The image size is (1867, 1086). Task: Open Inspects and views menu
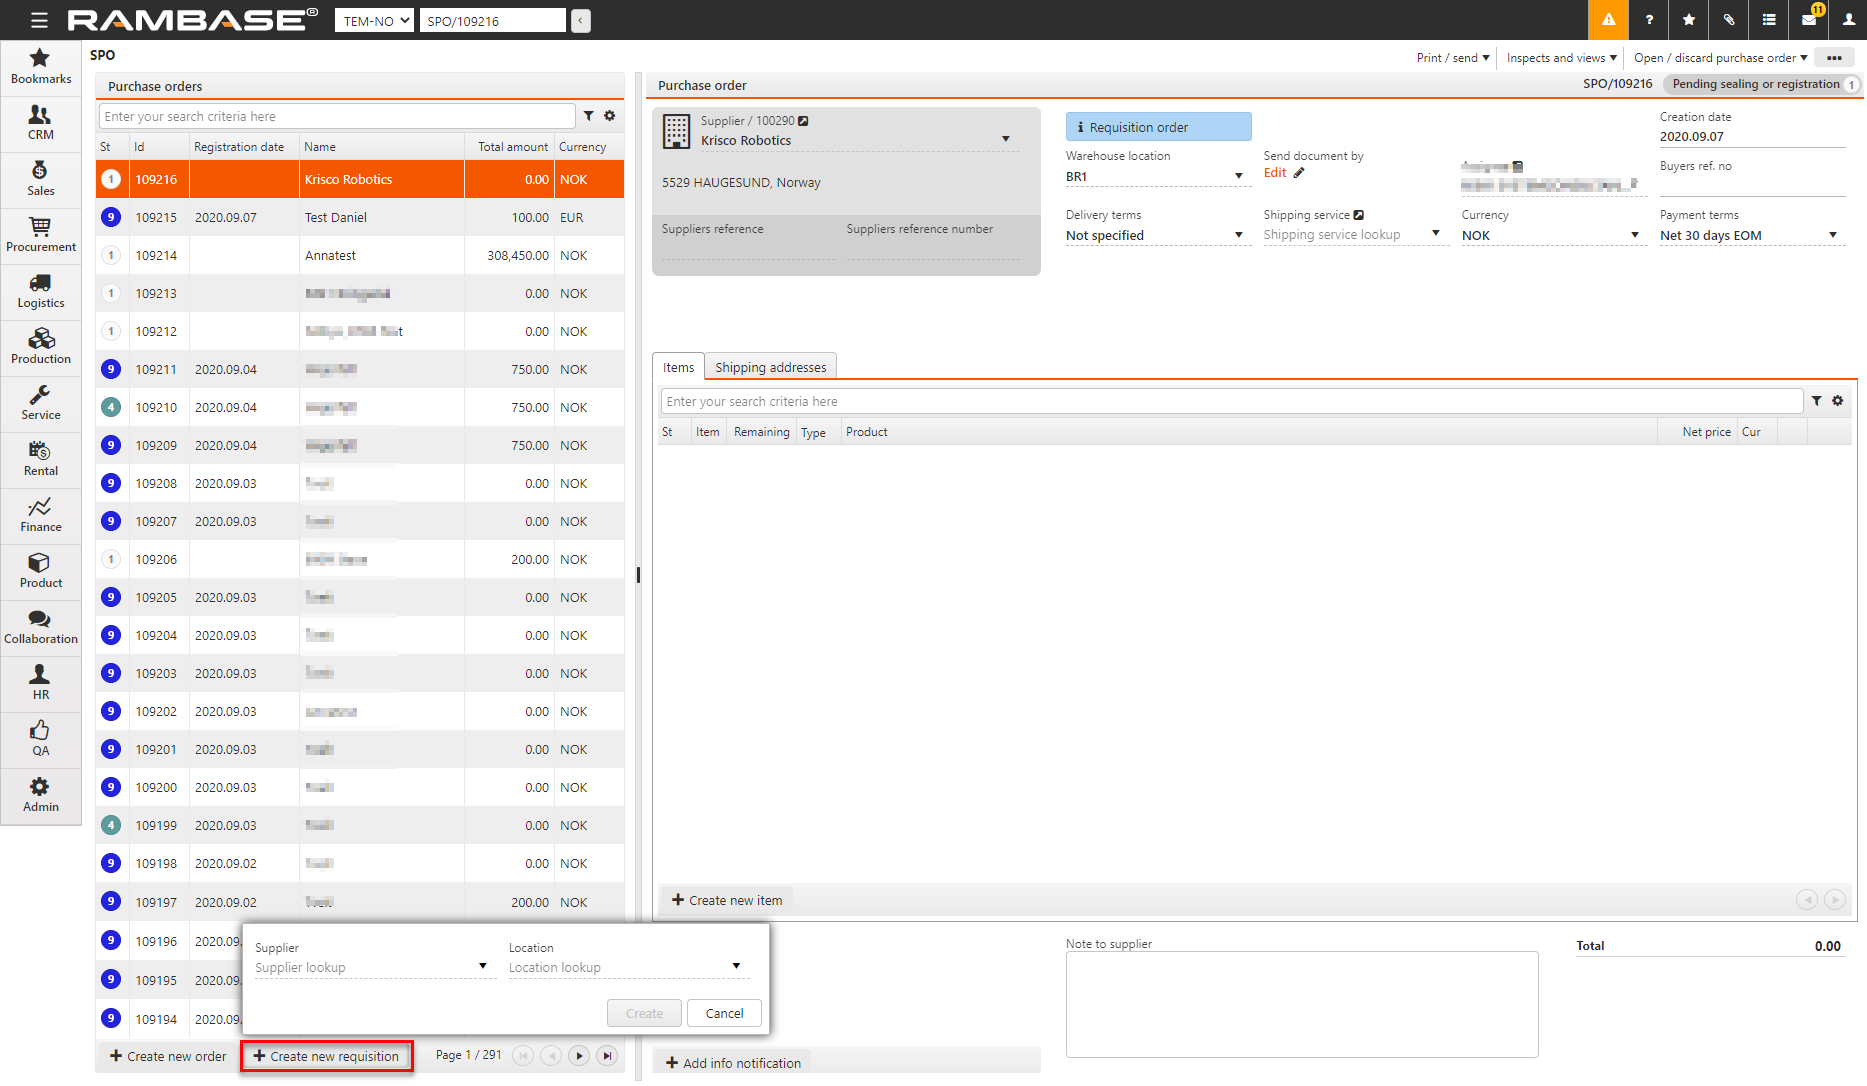point(1561,58)
